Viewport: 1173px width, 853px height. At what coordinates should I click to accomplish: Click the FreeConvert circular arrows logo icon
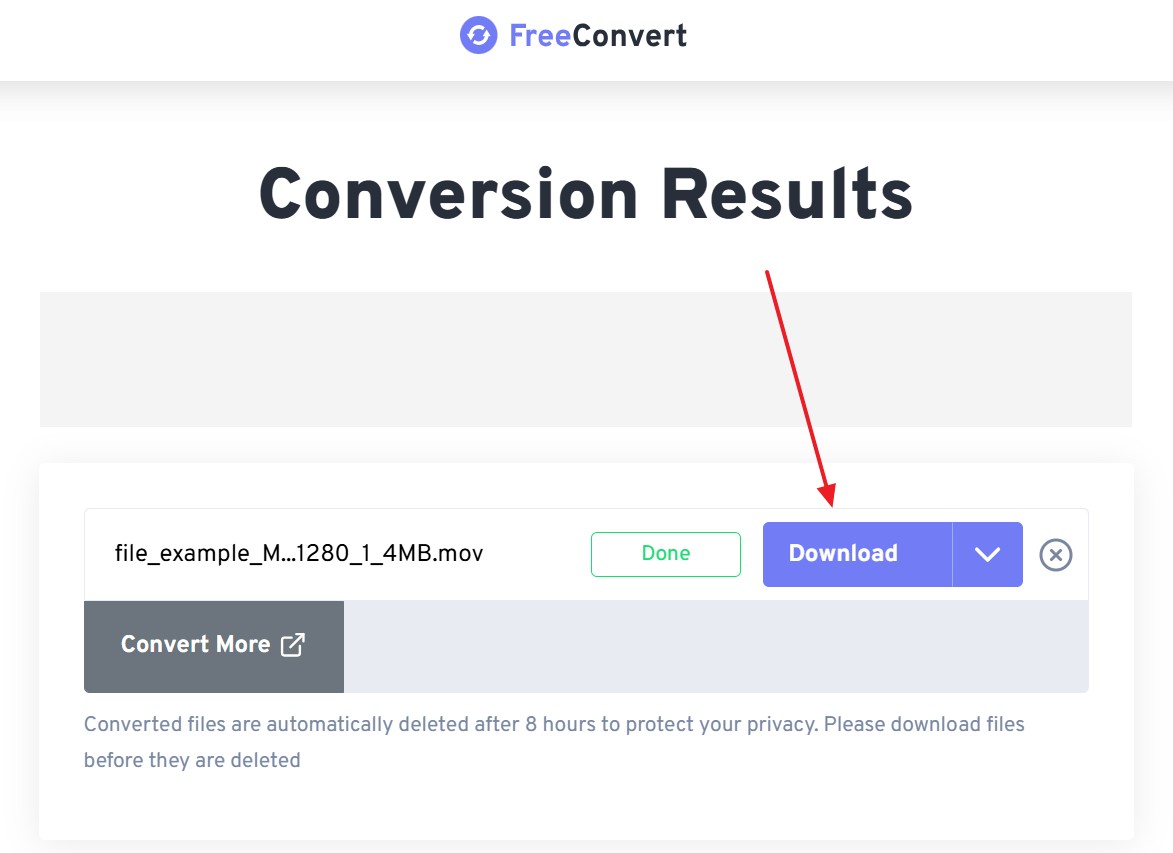(478, 34)
